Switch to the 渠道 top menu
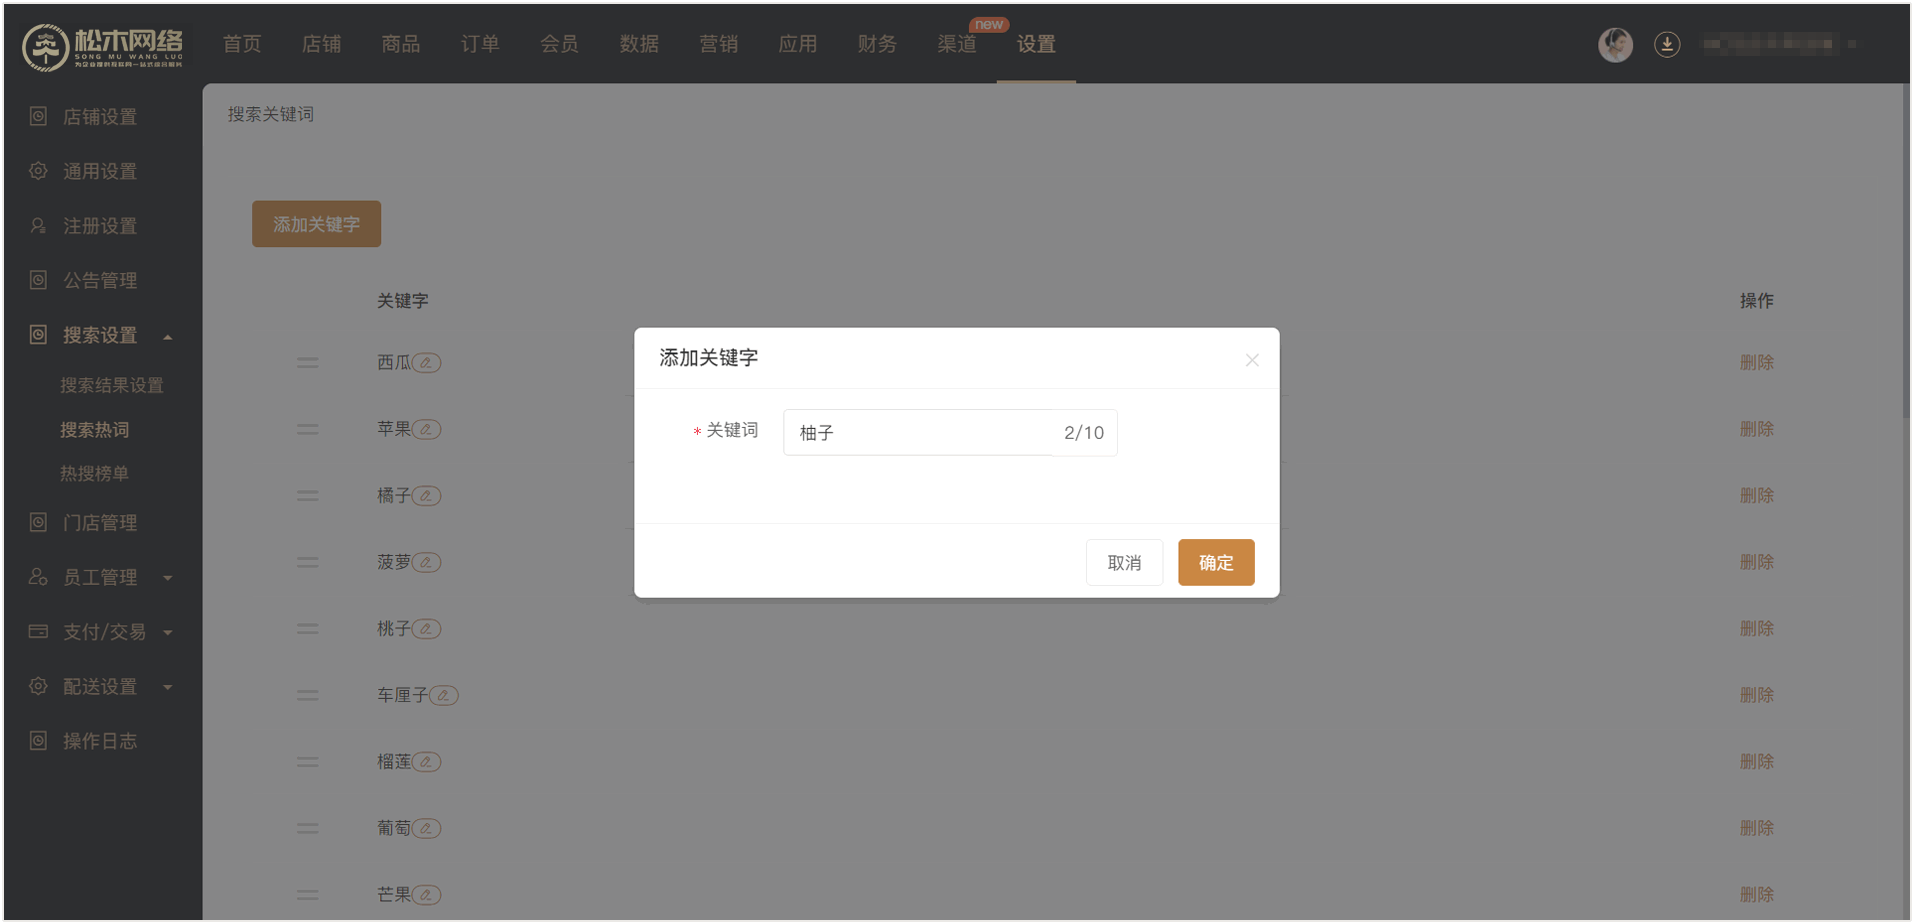This screenshot has height=923, width=1914. (956, 44)
